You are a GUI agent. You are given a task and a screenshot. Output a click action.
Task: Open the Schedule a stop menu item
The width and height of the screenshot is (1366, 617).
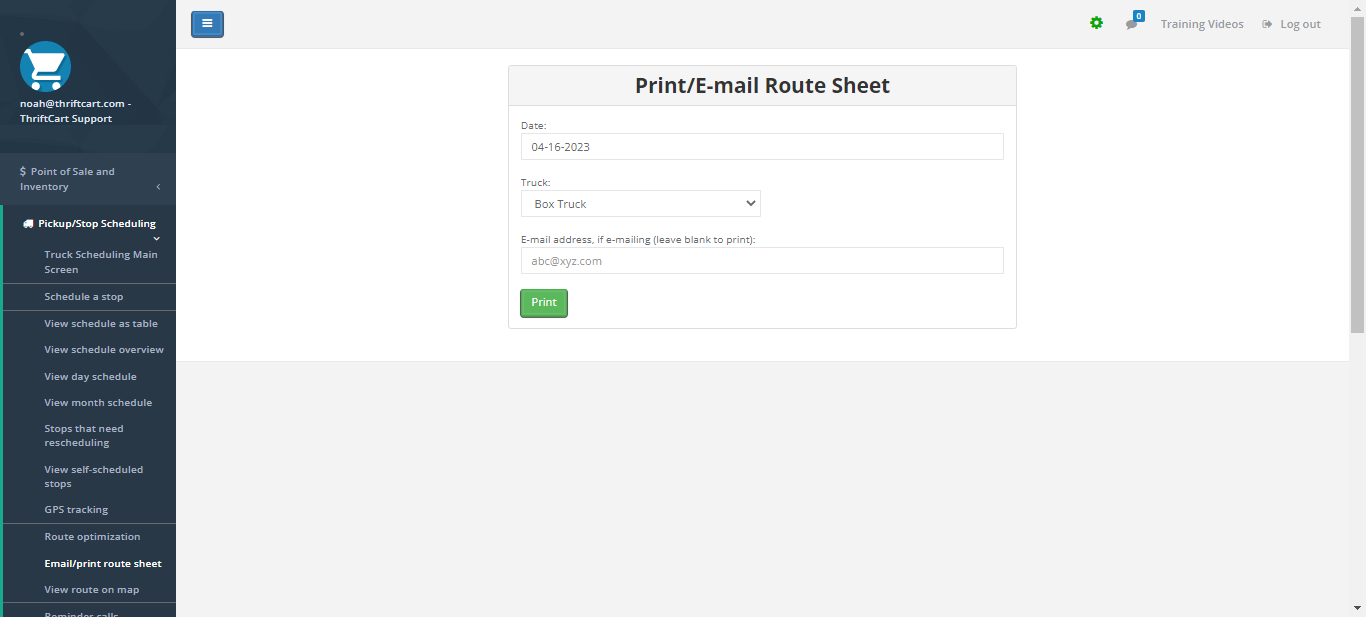point(83,296)
